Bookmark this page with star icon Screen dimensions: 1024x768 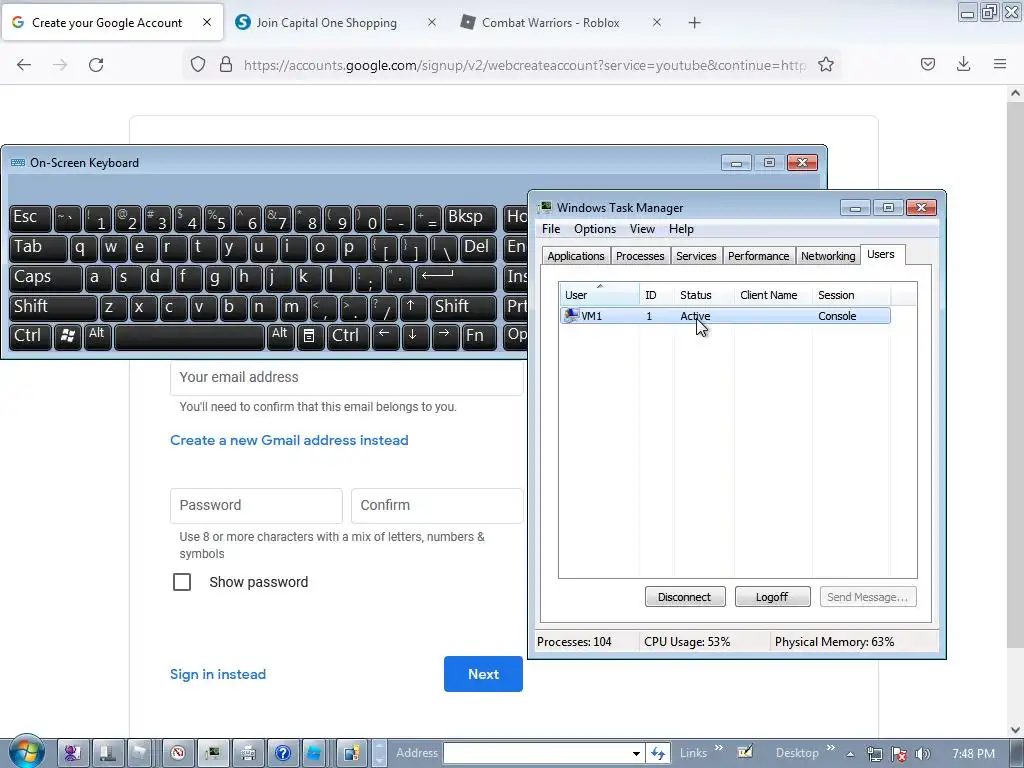tap(825, 64)
